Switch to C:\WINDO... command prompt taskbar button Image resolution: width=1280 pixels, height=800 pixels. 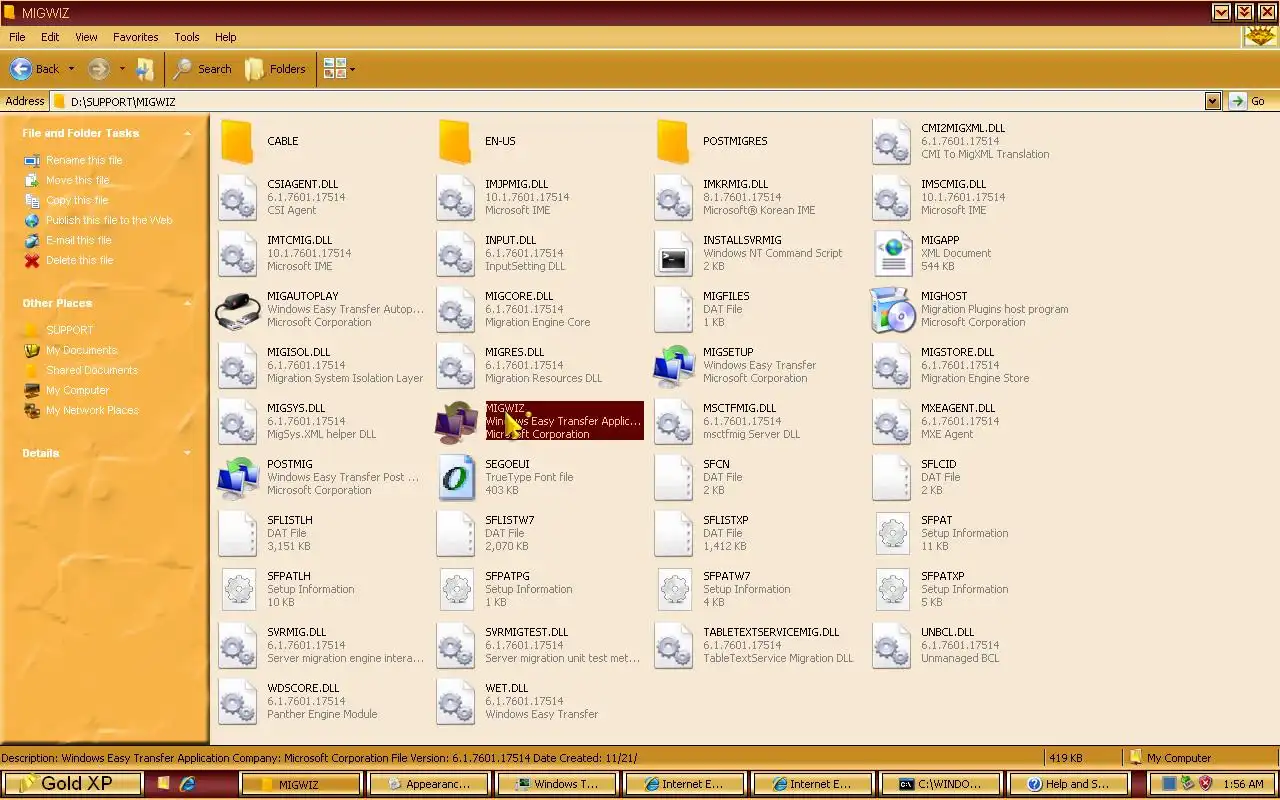941,784
